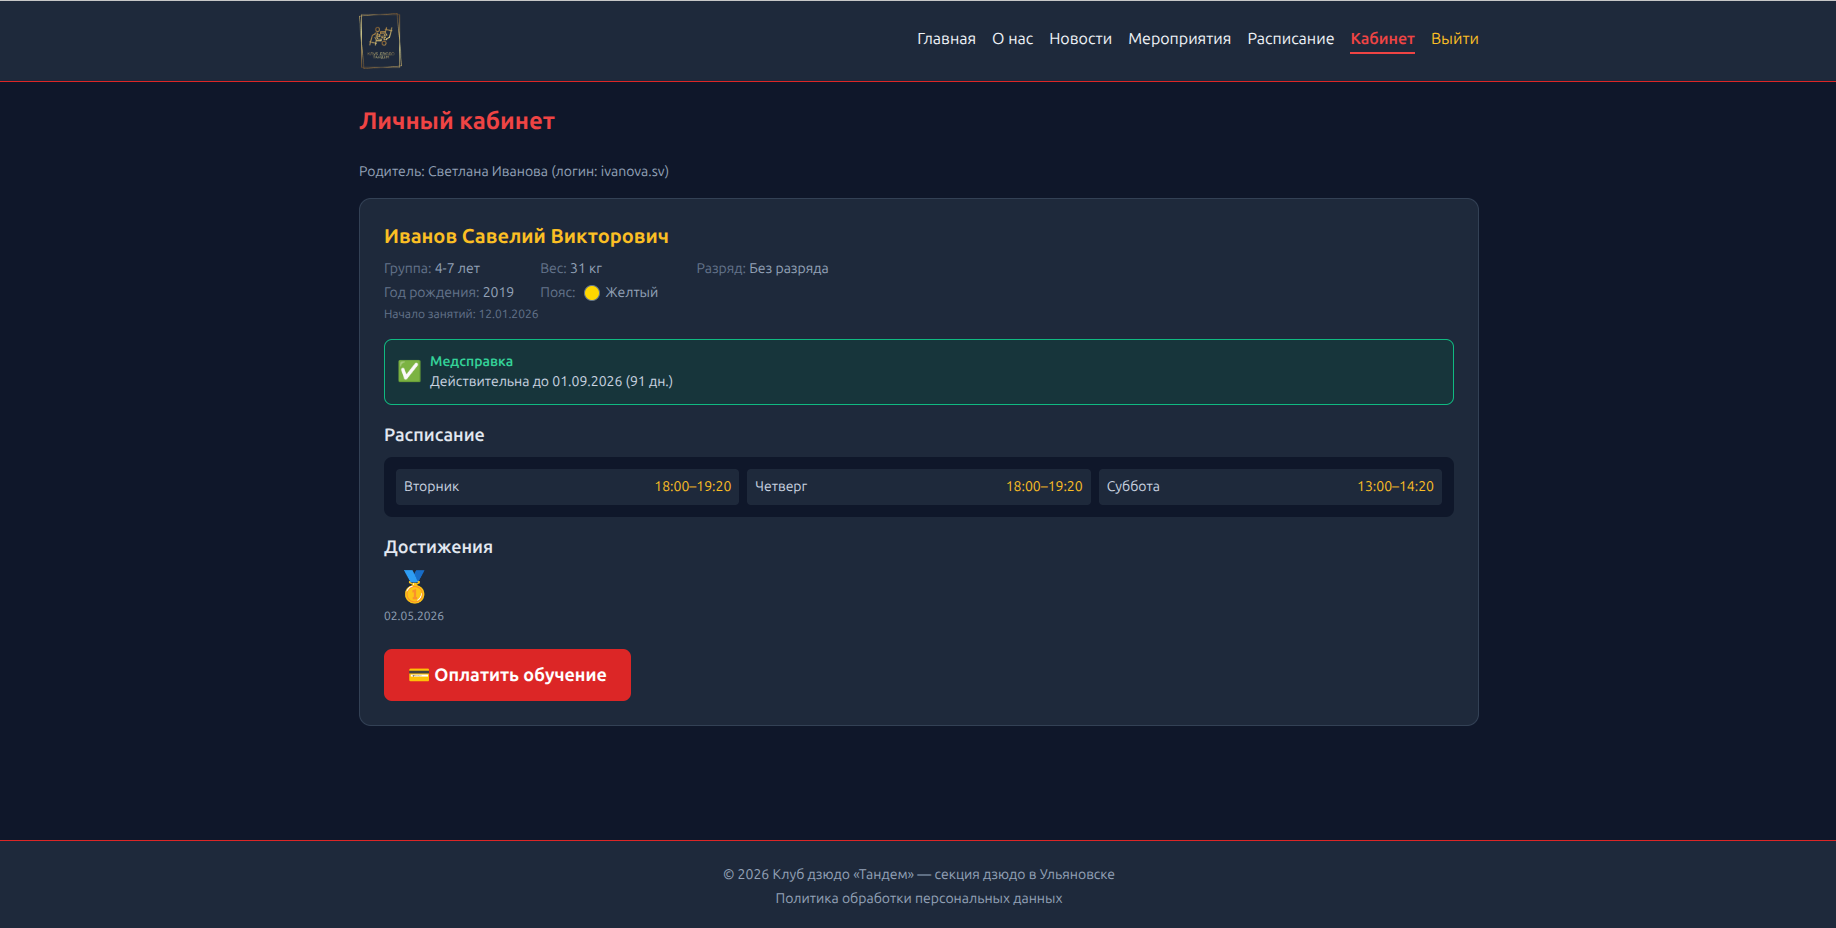The width and height of the screenshot is (1836, 928).
Task: Click the Вес: 31 кг value
Action: coord(571,268)
